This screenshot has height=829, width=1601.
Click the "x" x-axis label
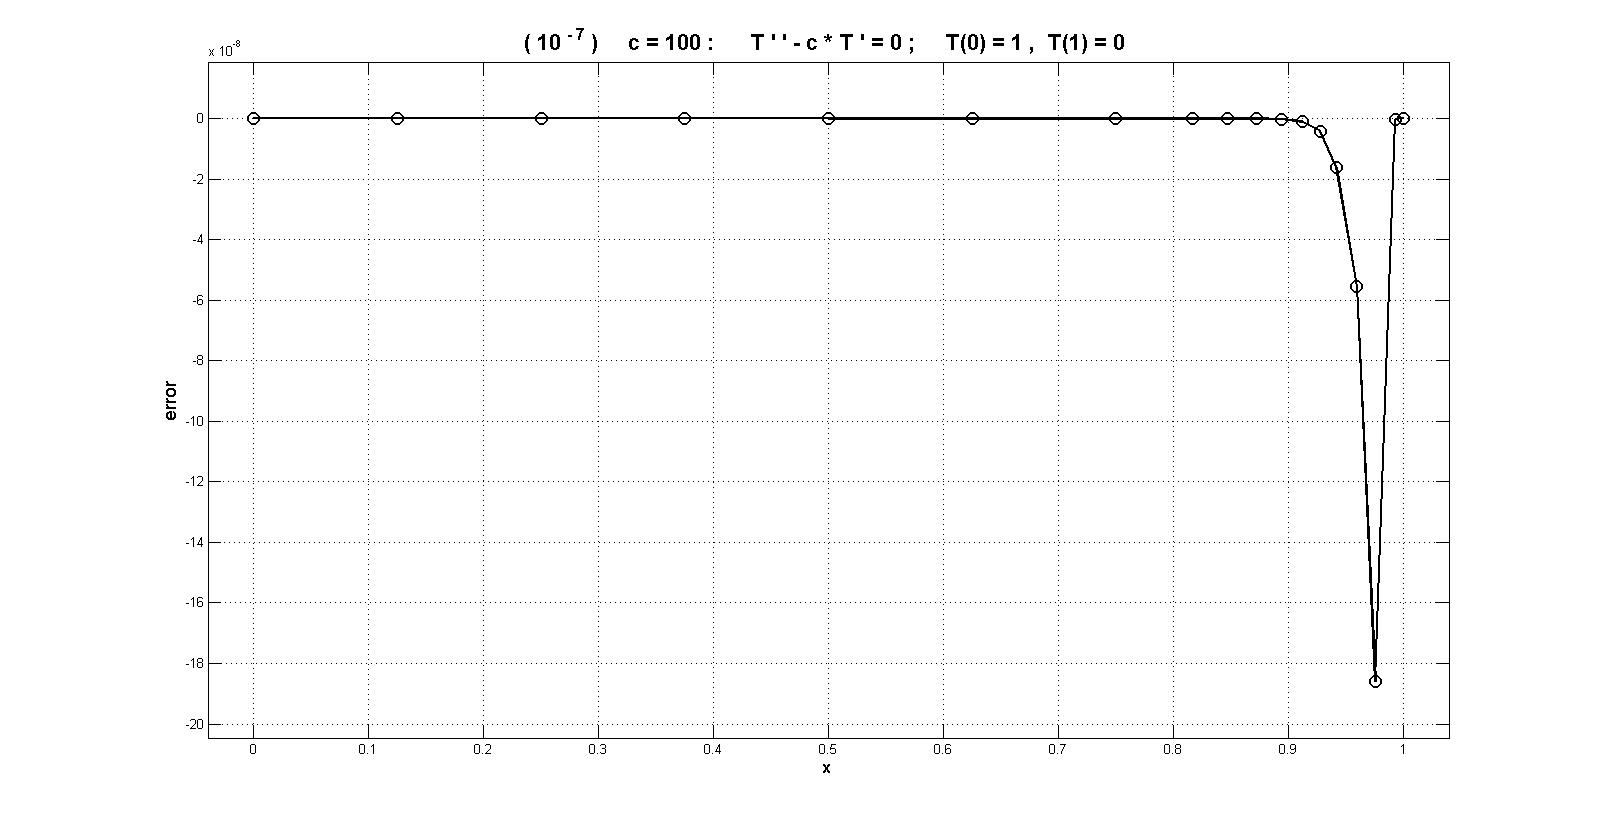(x=826, y=768)
